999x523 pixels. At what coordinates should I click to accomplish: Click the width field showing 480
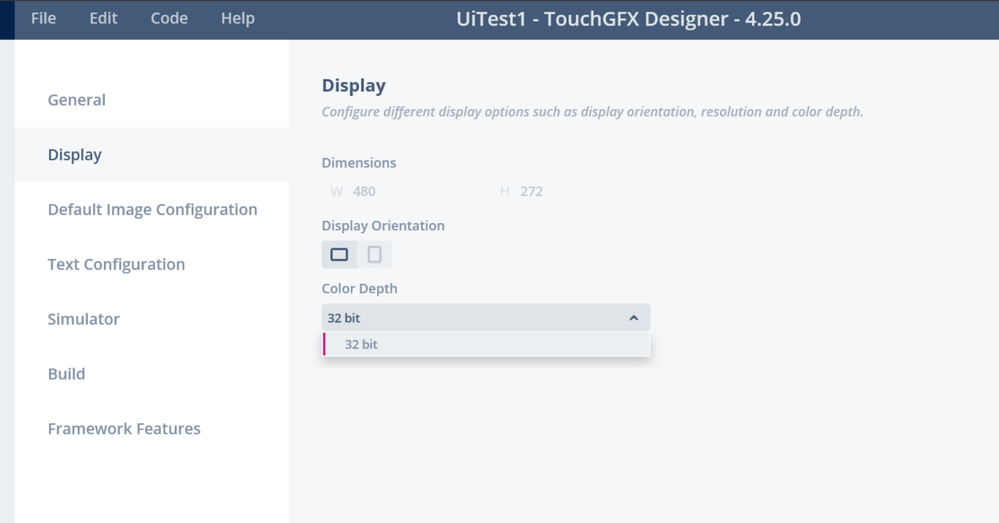(401, 192)
